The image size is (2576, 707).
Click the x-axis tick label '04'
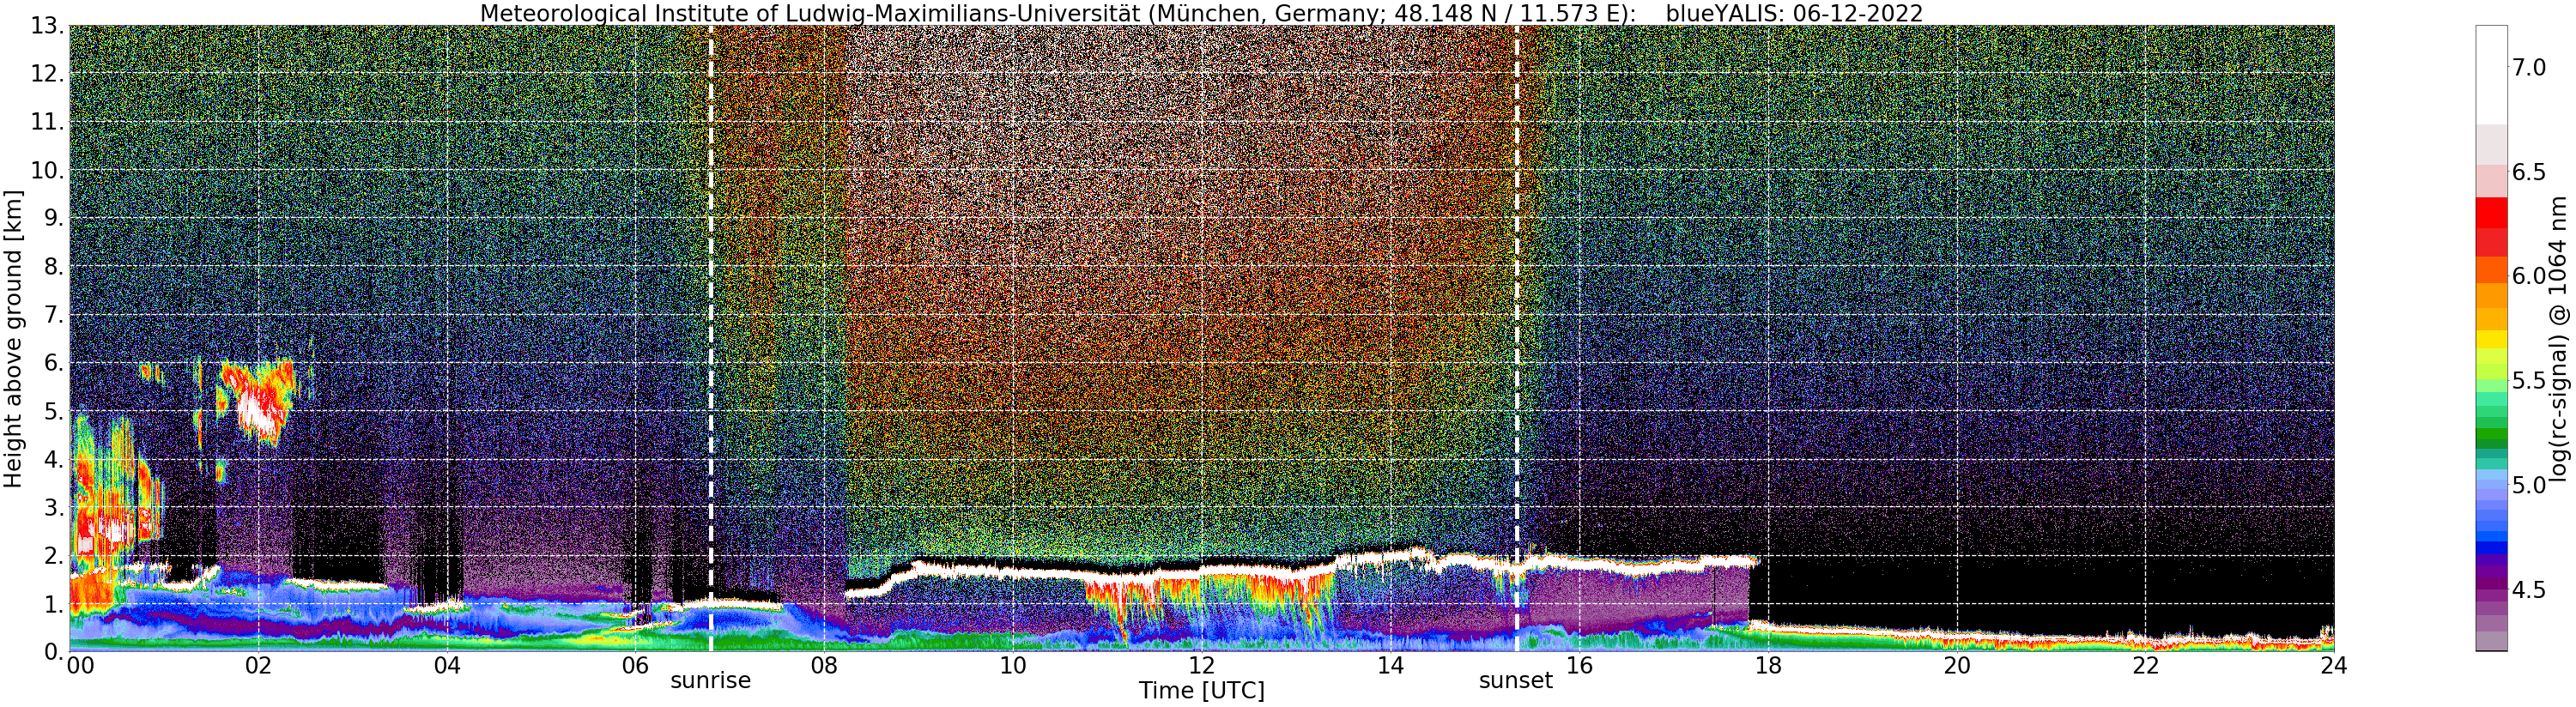[447, 665]
